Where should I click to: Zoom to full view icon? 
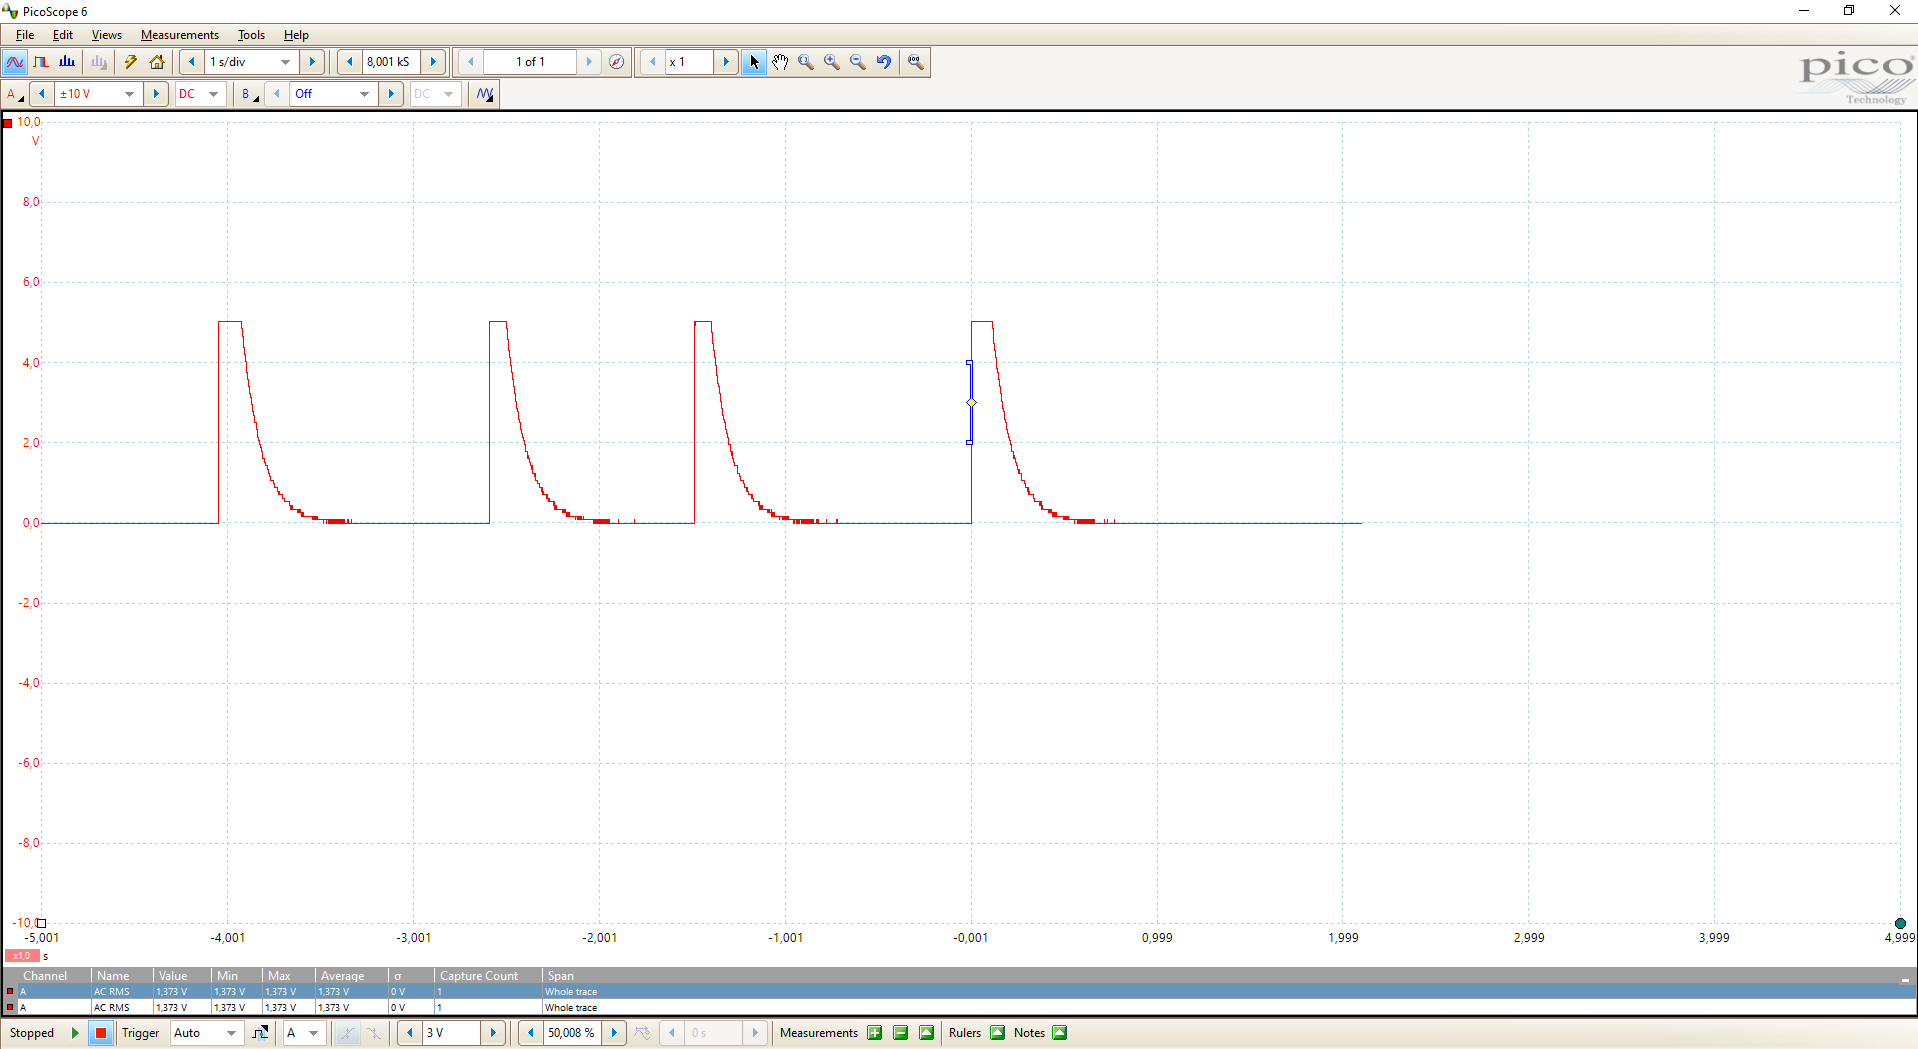click(x=915, y=62)
